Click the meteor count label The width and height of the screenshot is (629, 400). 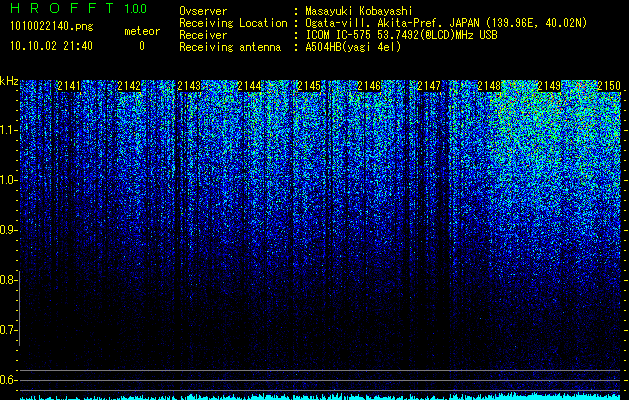click(x=142, y=31)
